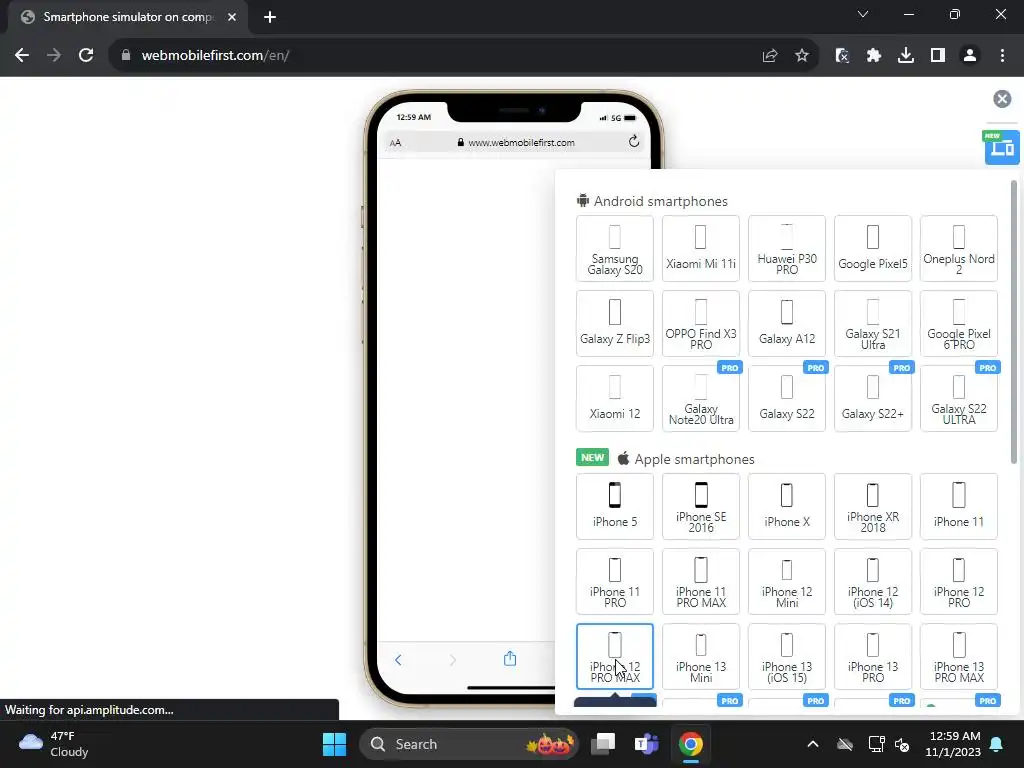This screenshot has height=768, width=1024.
Task: Click the taskbar Search box
Action: pos(469,744)
